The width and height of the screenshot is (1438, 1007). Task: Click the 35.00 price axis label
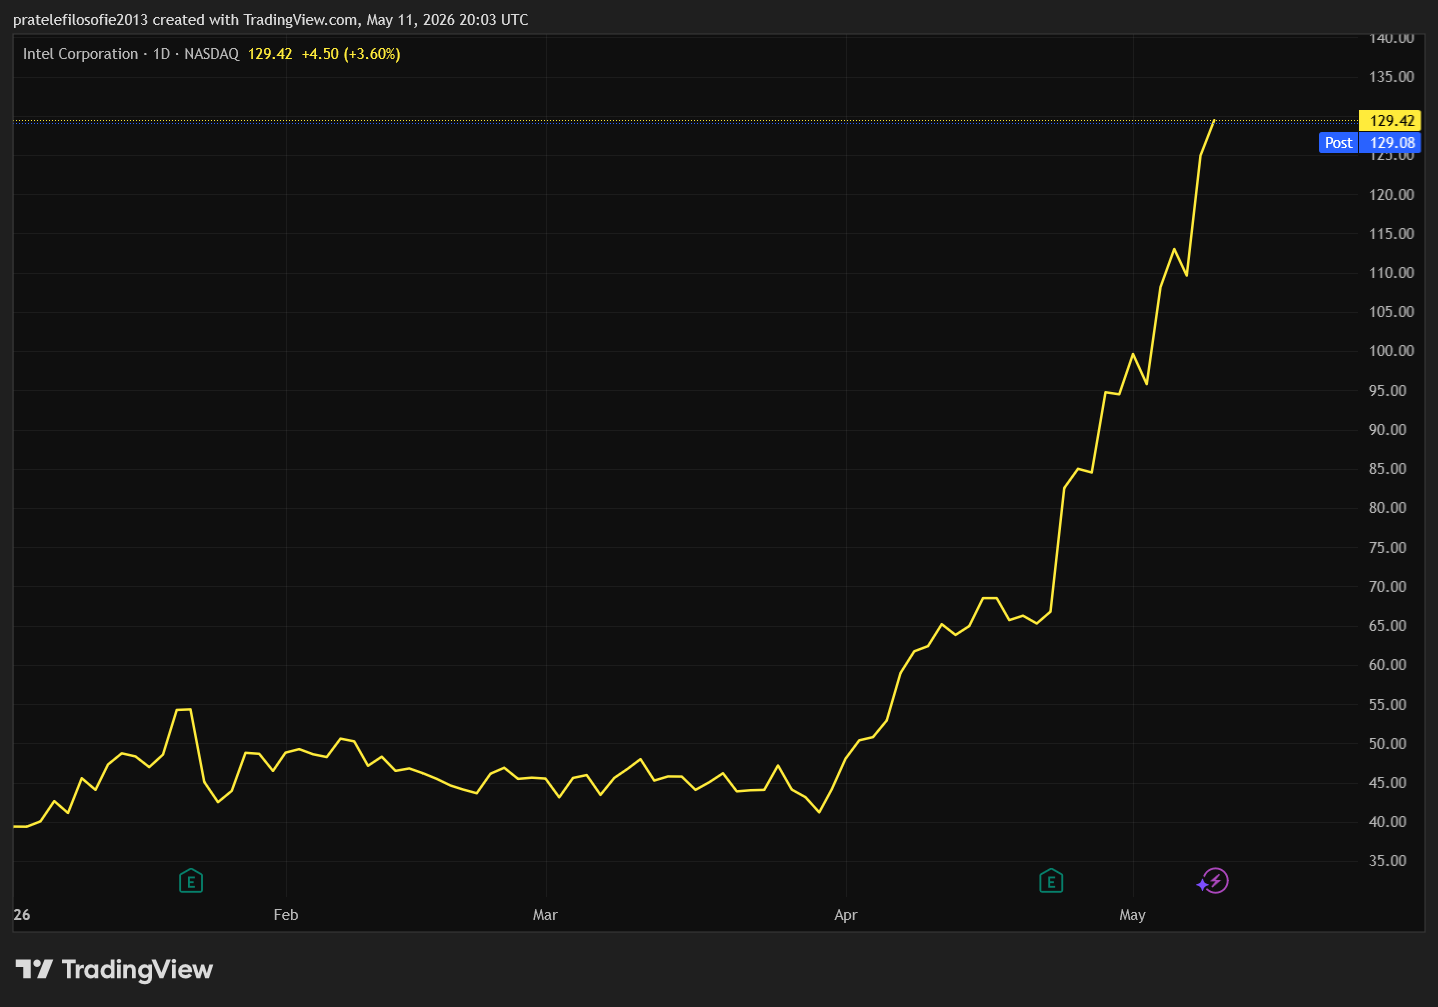(x=1387, y=861)
